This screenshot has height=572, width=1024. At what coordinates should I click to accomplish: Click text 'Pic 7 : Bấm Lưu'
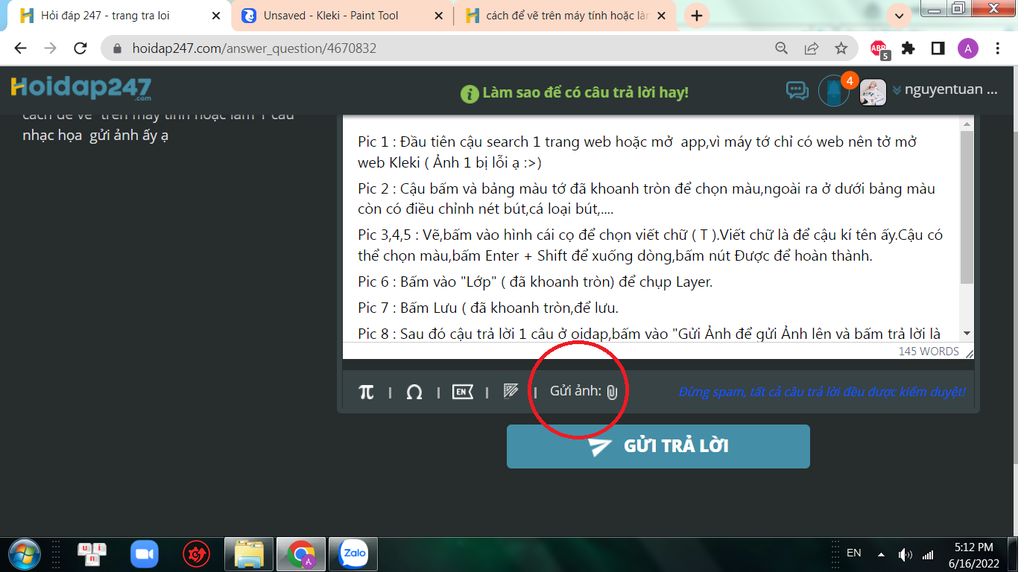(407, 308)
